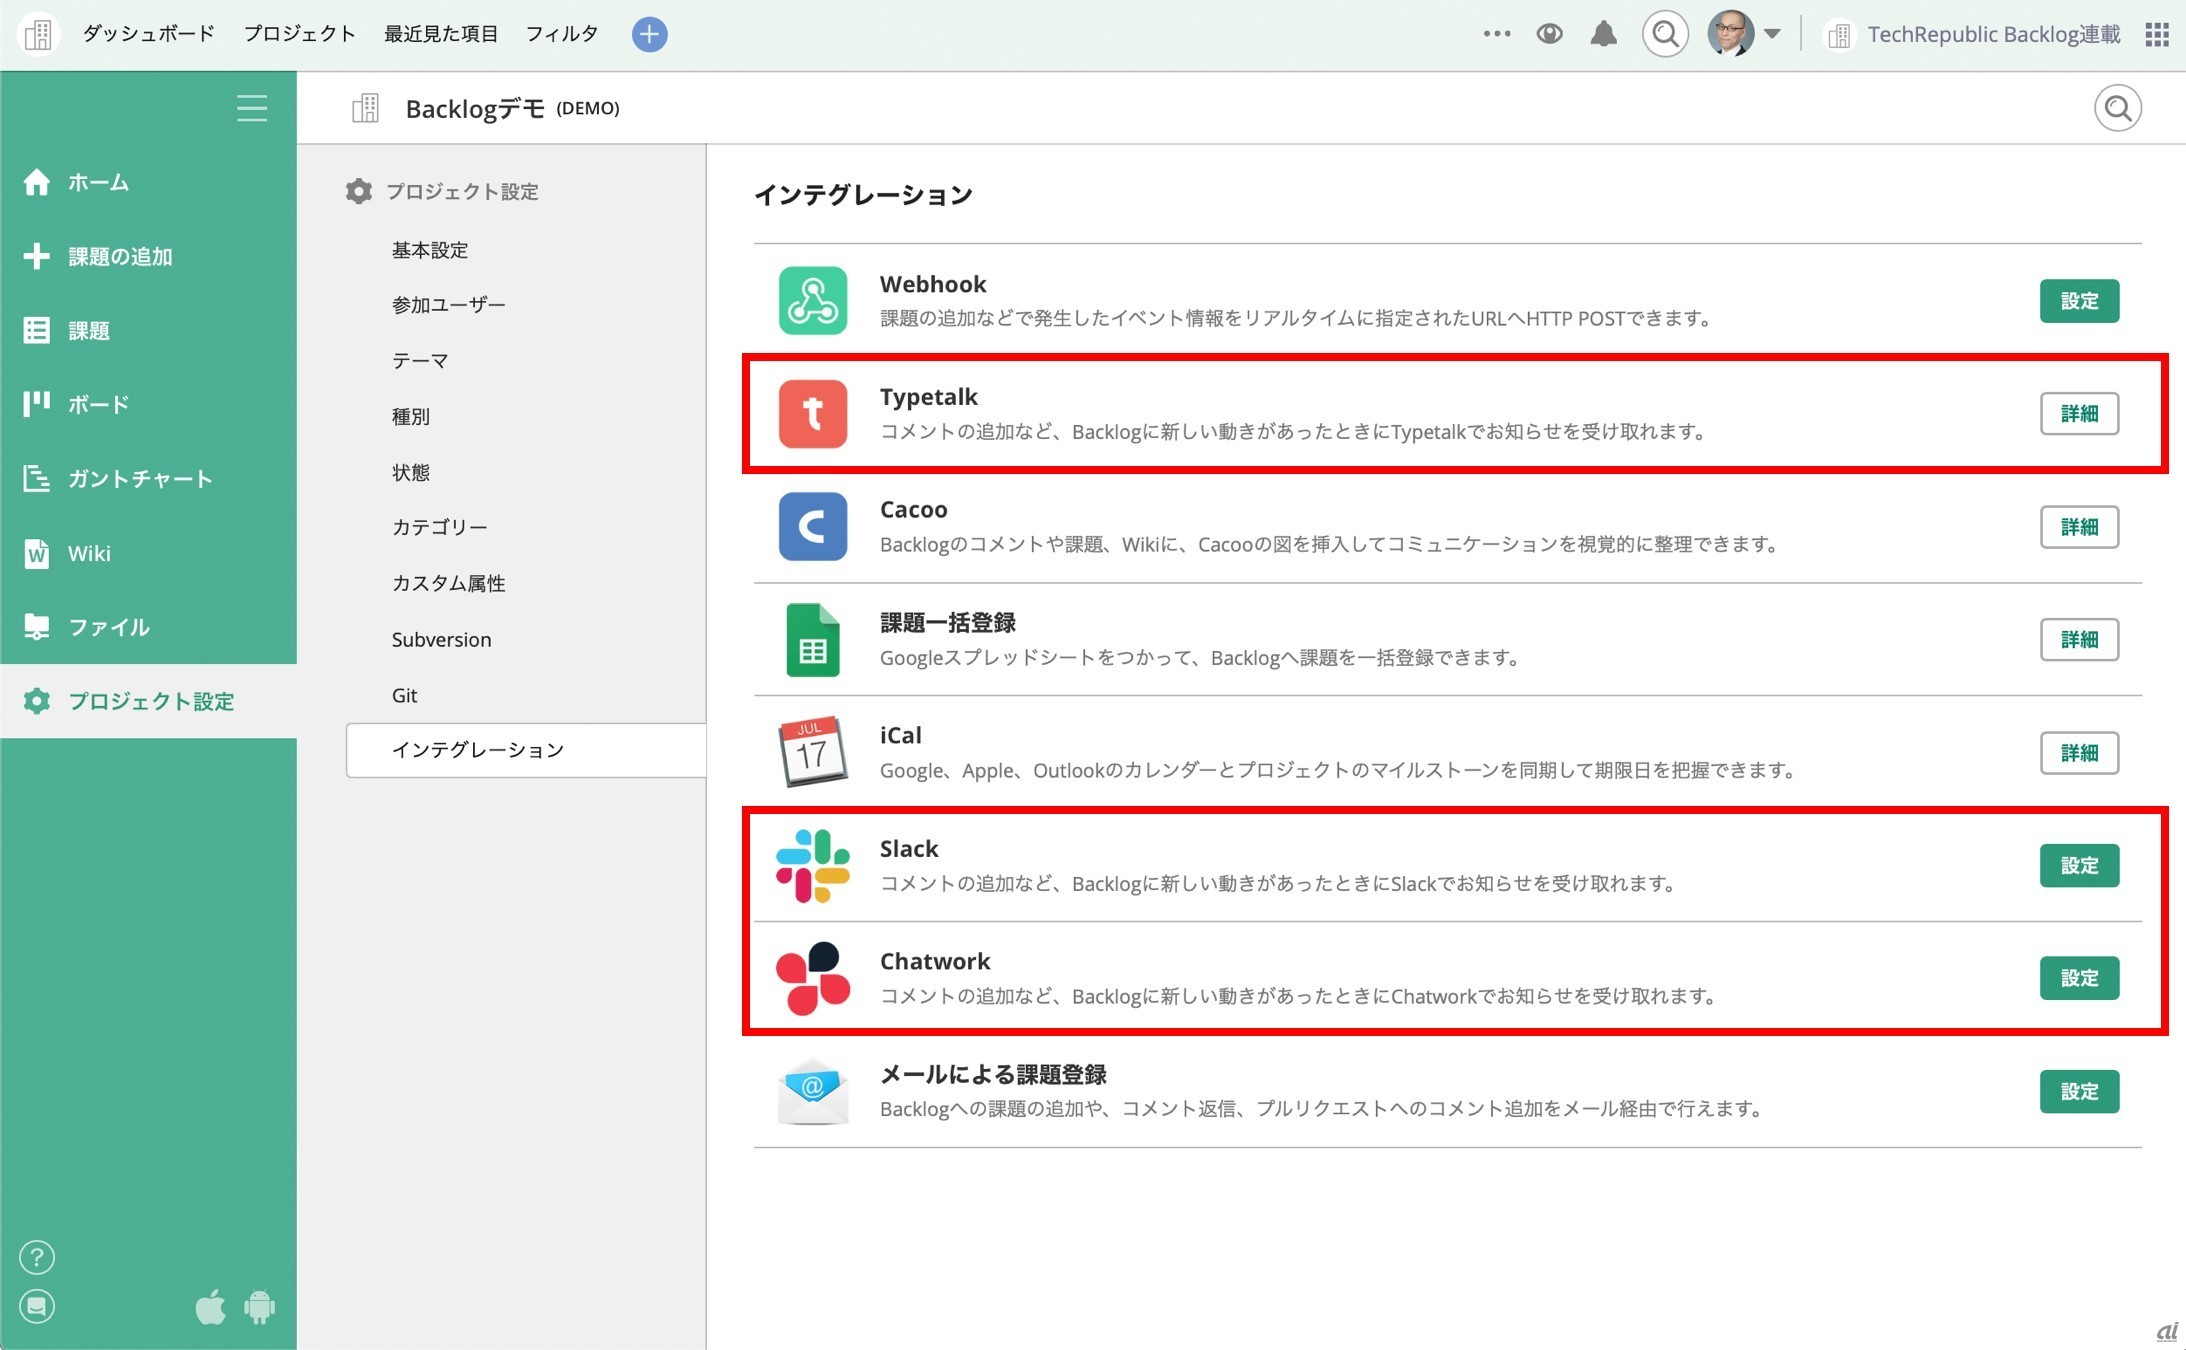The image size is (2186, 1350).
Task: Open Wiki from the sidebar
Action: tap(89, 553)
